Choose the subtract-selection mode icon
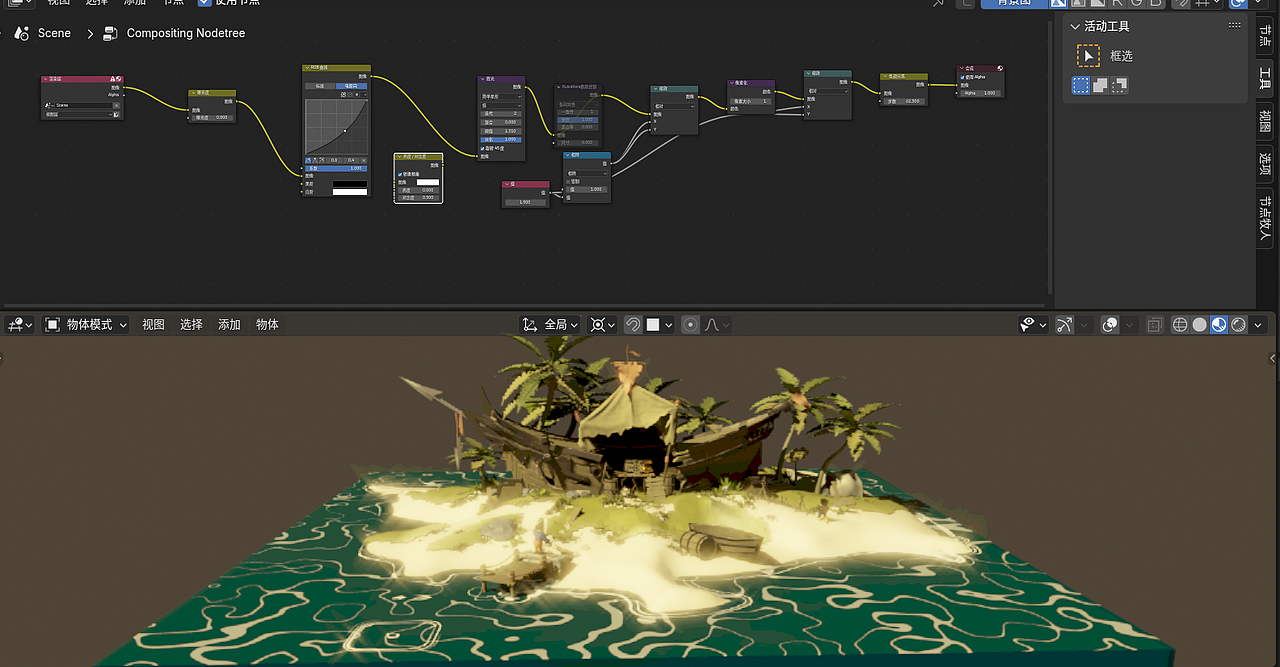 click(x=1119, y=86)
